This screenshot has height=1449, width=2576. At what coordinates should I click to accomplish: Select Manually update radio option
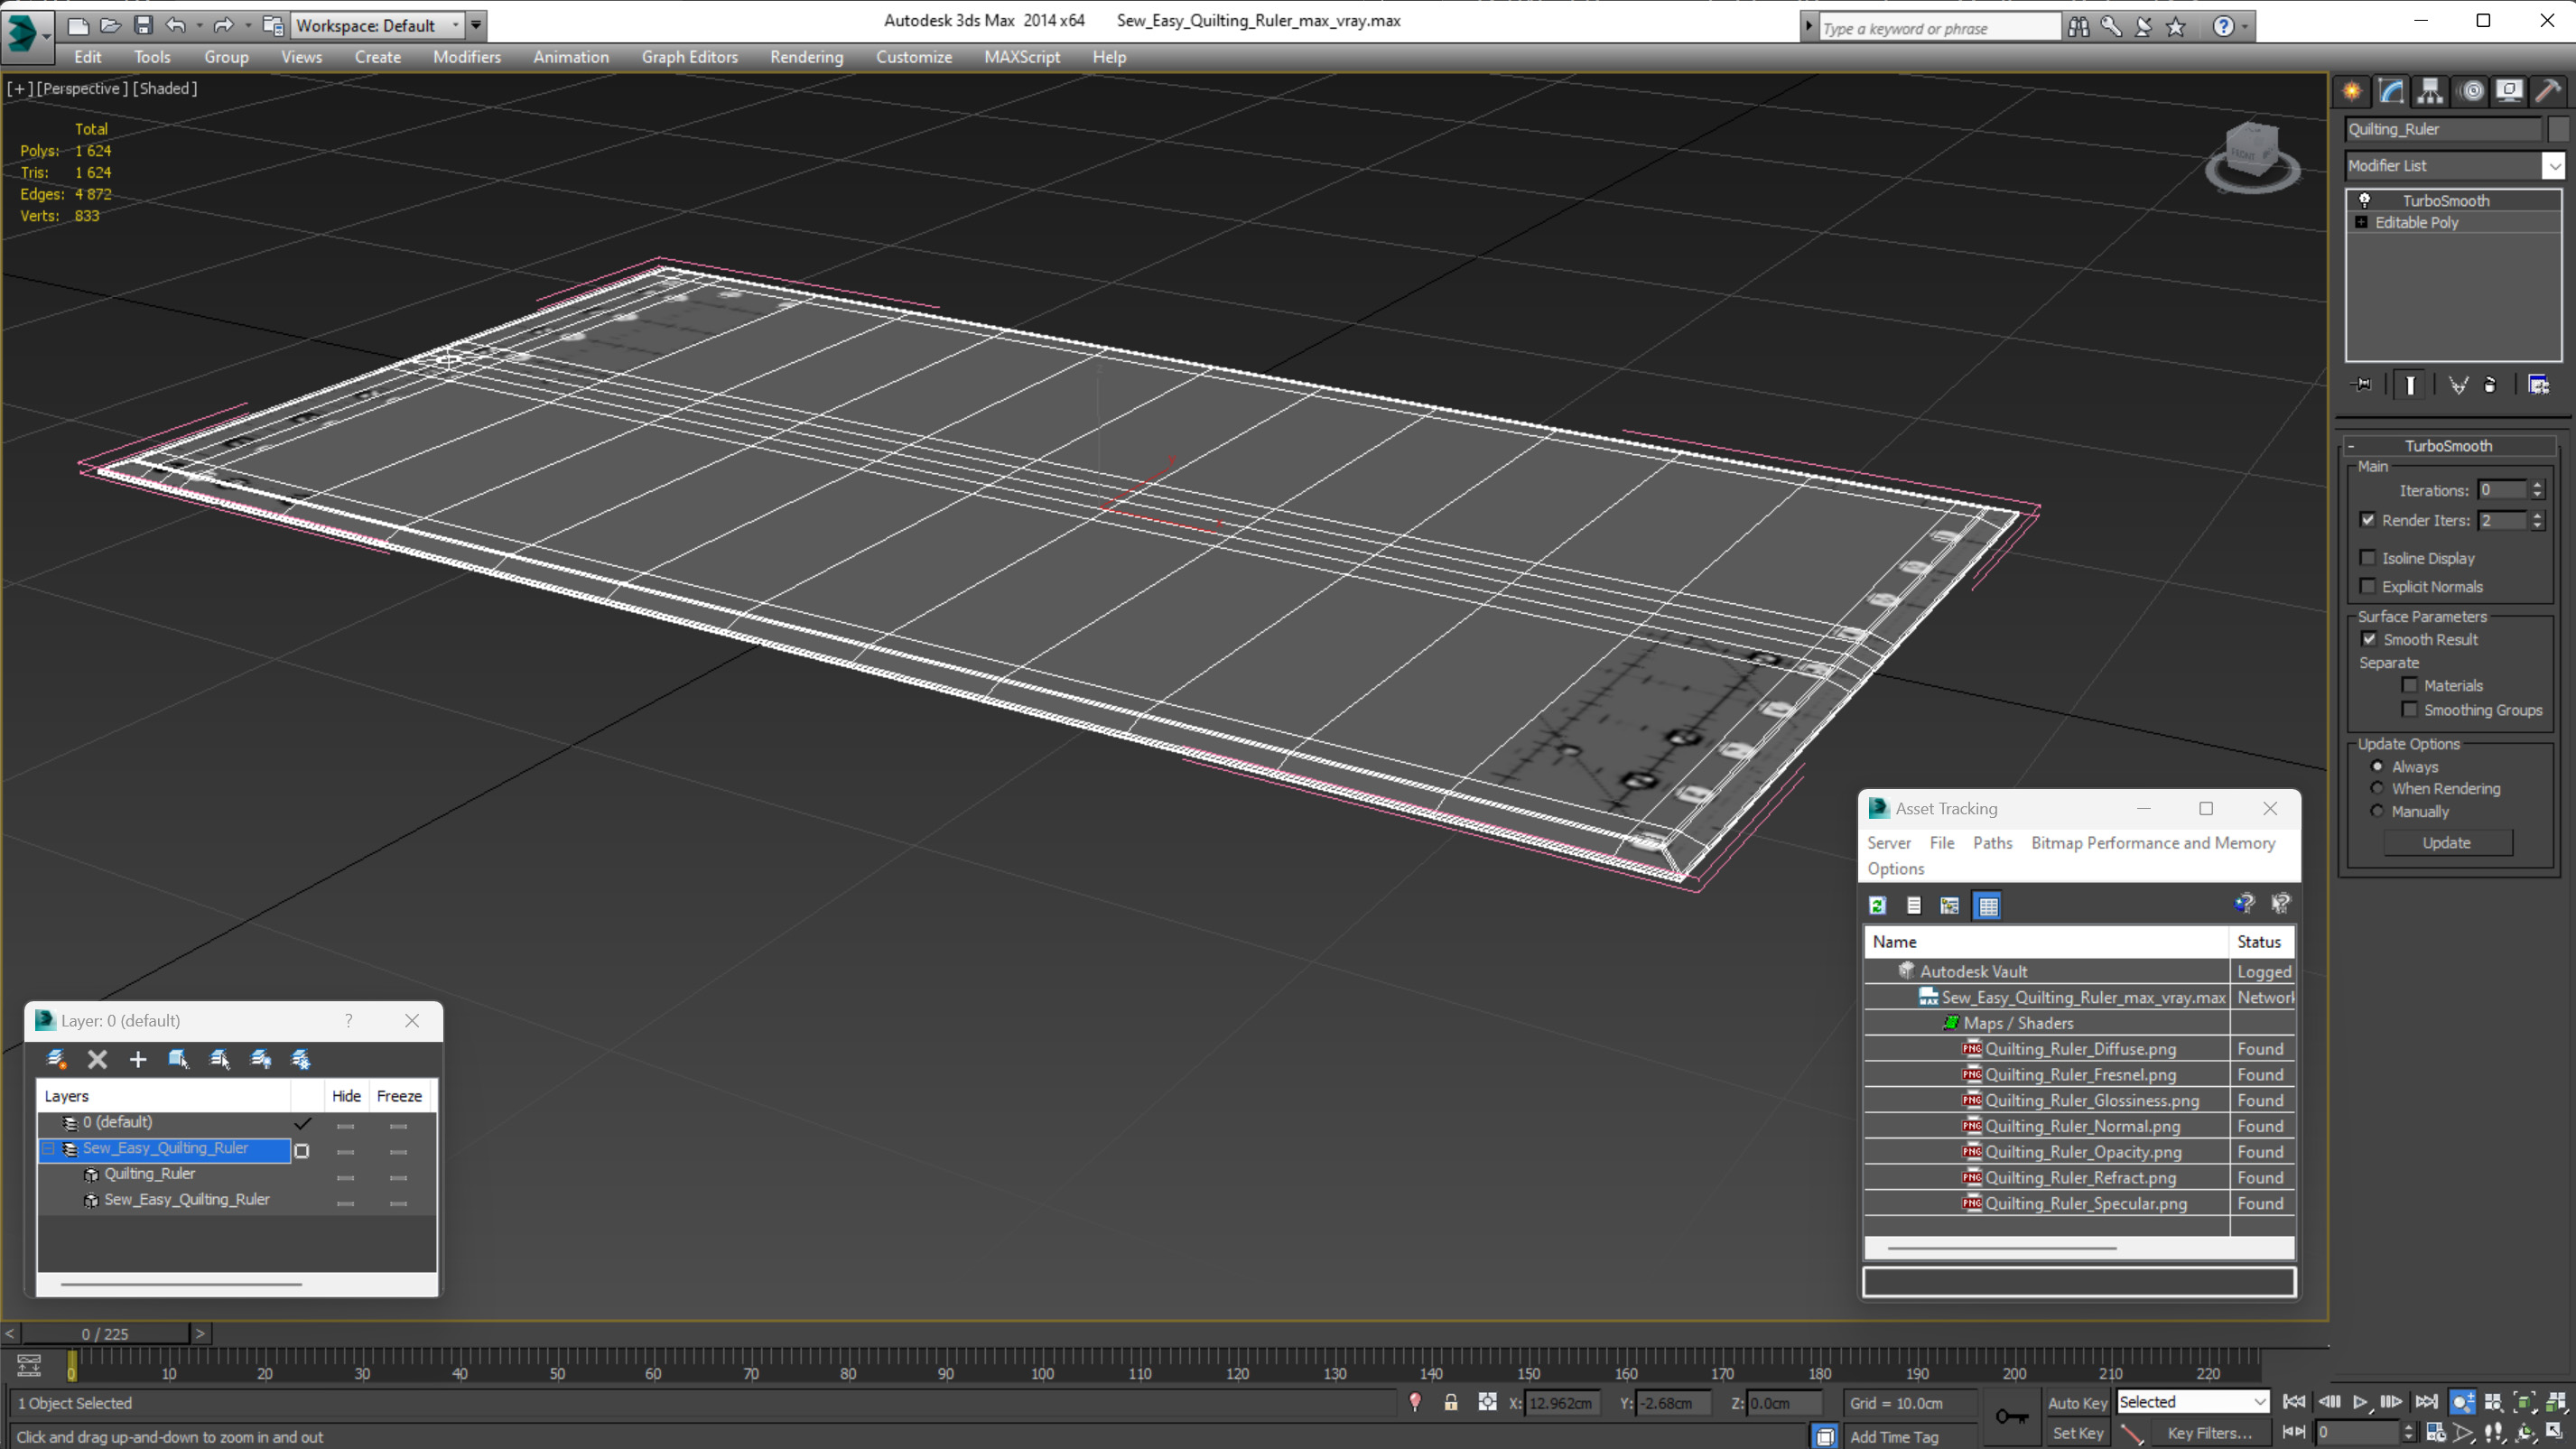coord(2378,811)
